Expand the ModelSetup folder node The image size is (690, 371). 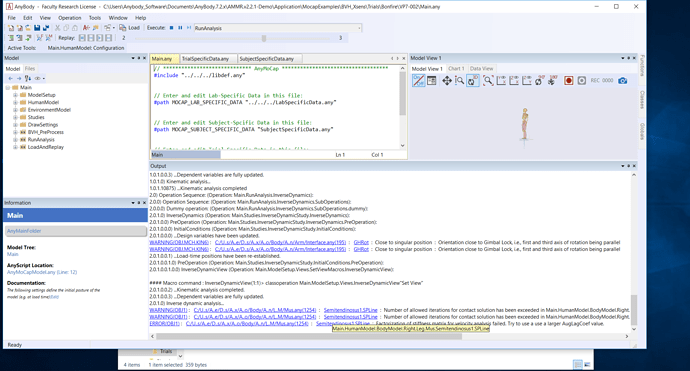point(15,95)
